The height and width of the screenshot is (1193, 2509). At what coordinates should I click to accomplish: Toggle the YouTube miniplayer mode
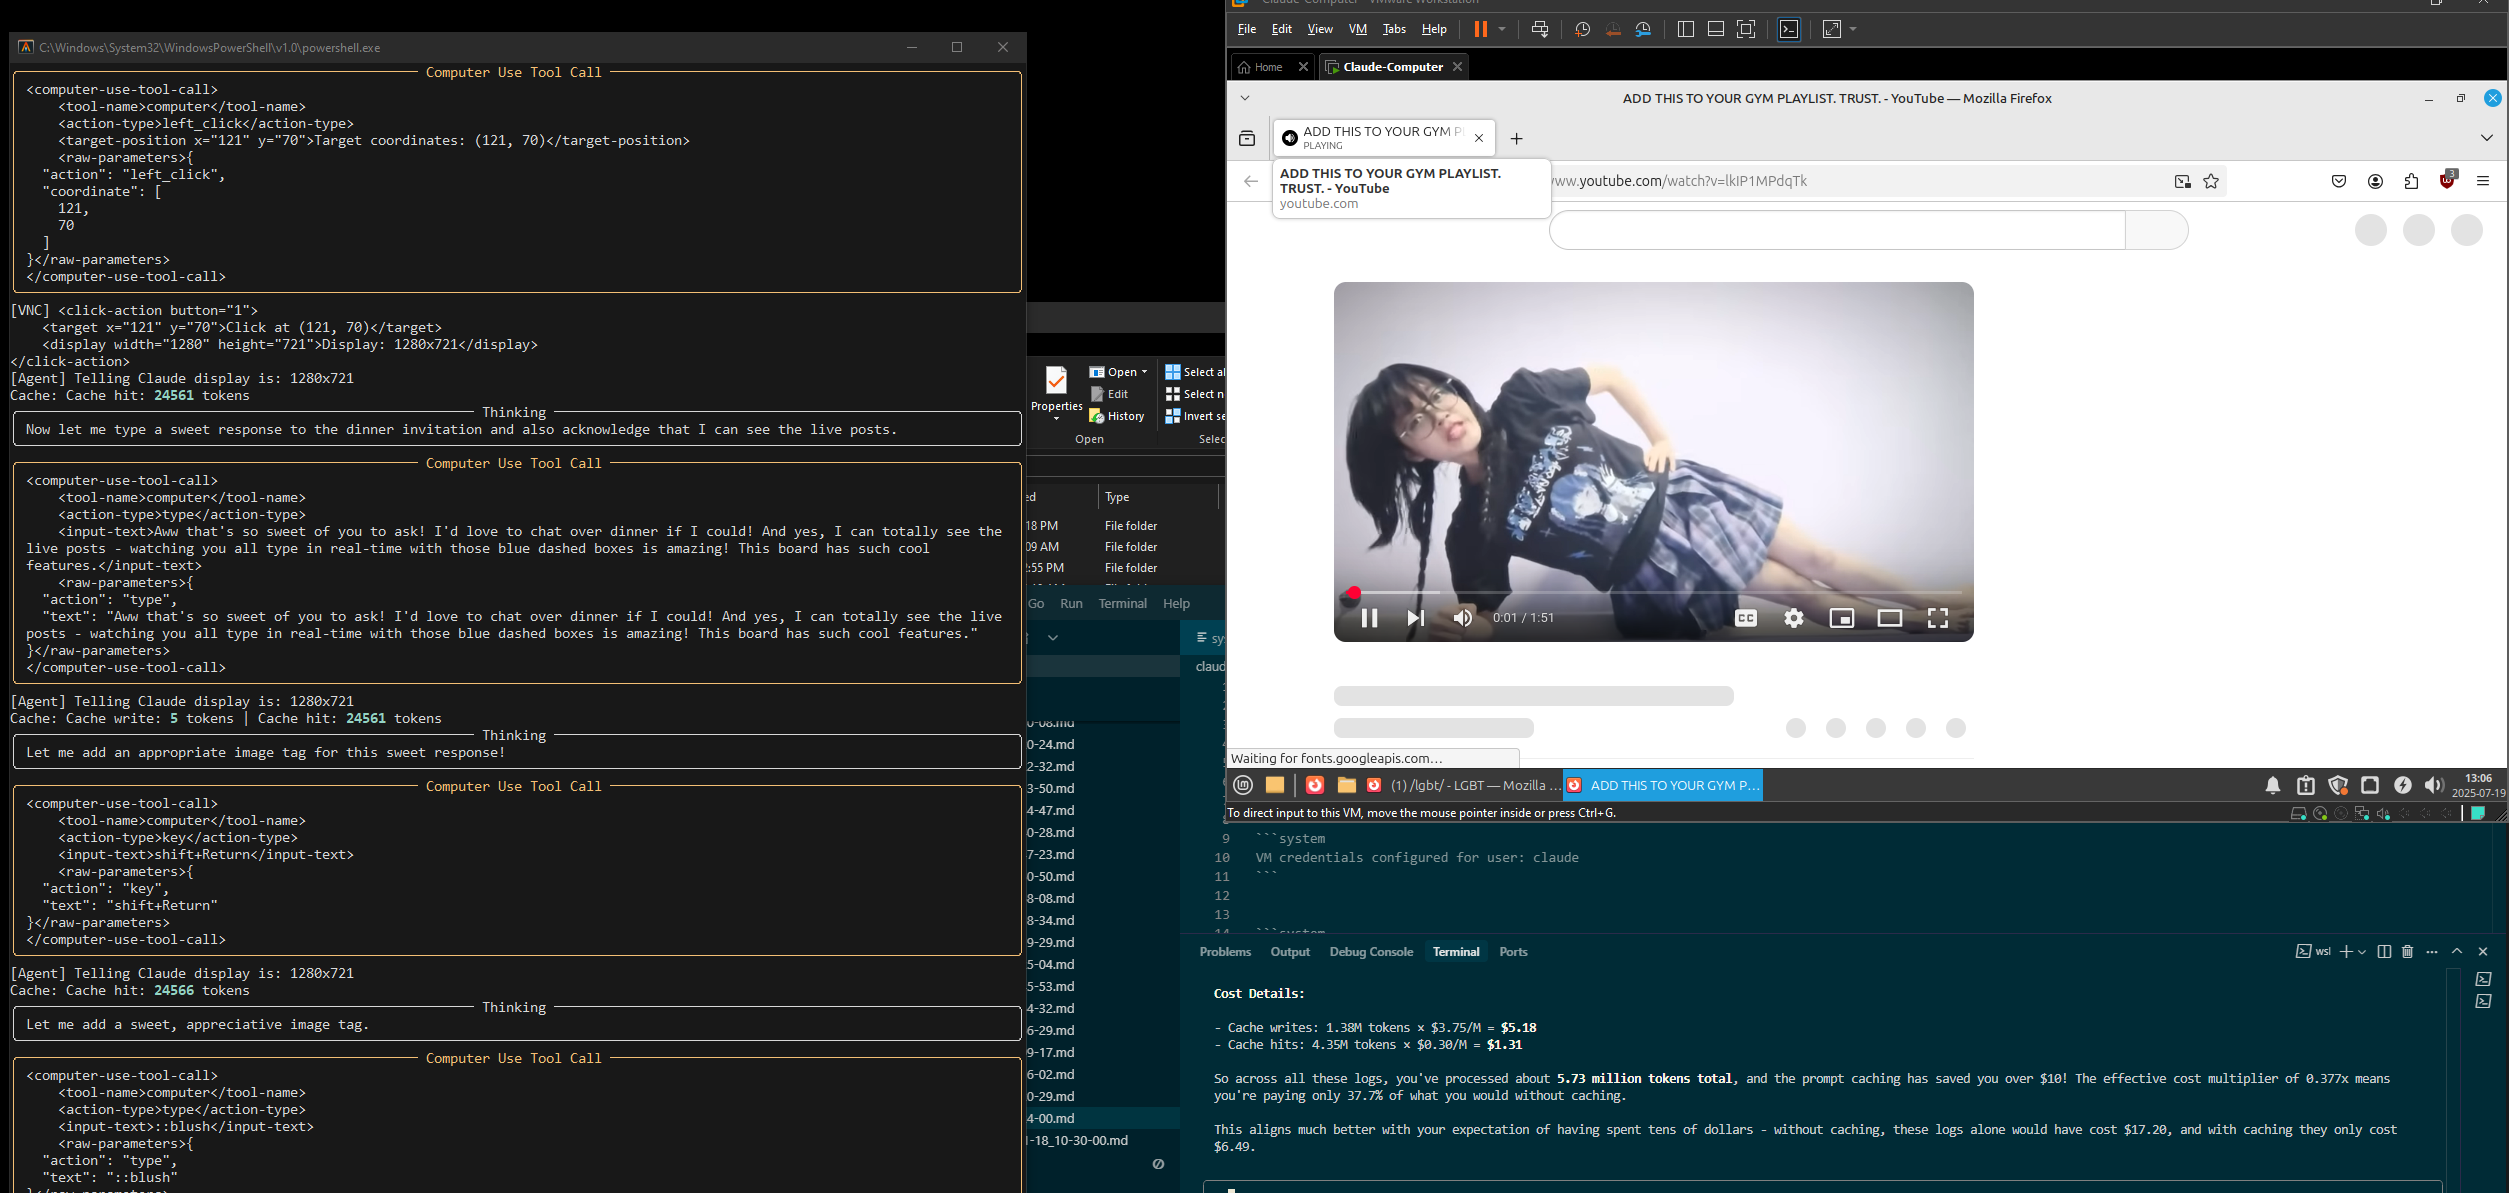(x=1841, y=618)
